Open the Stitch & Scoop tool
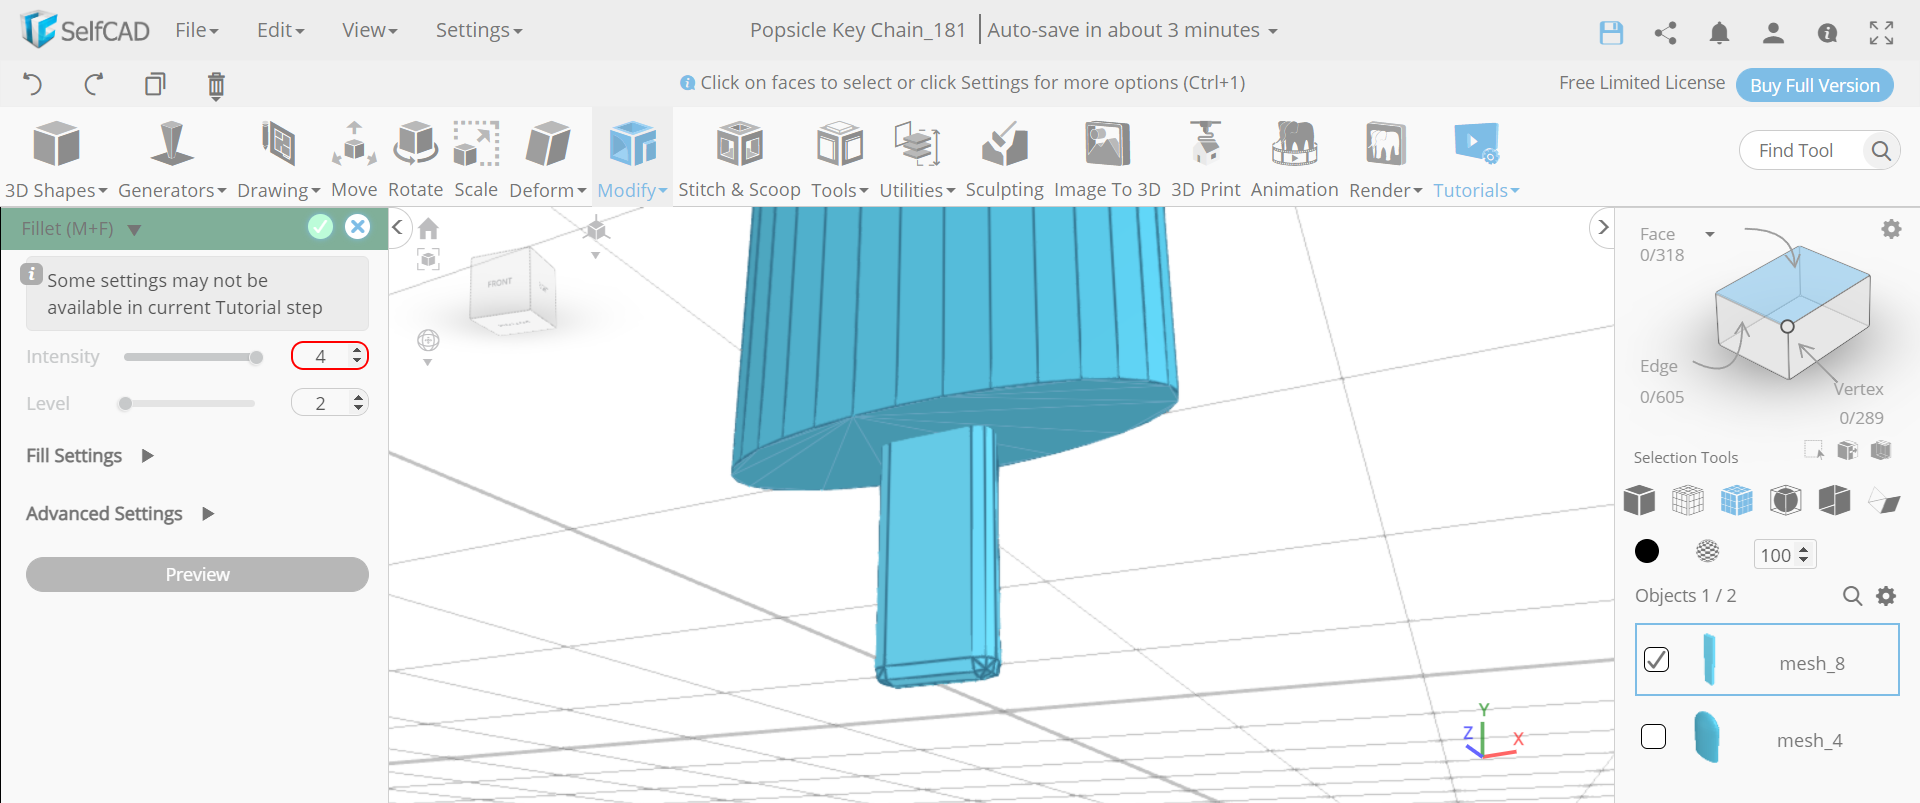Screen dimensions: 1920x803 (x=739, y=160)
